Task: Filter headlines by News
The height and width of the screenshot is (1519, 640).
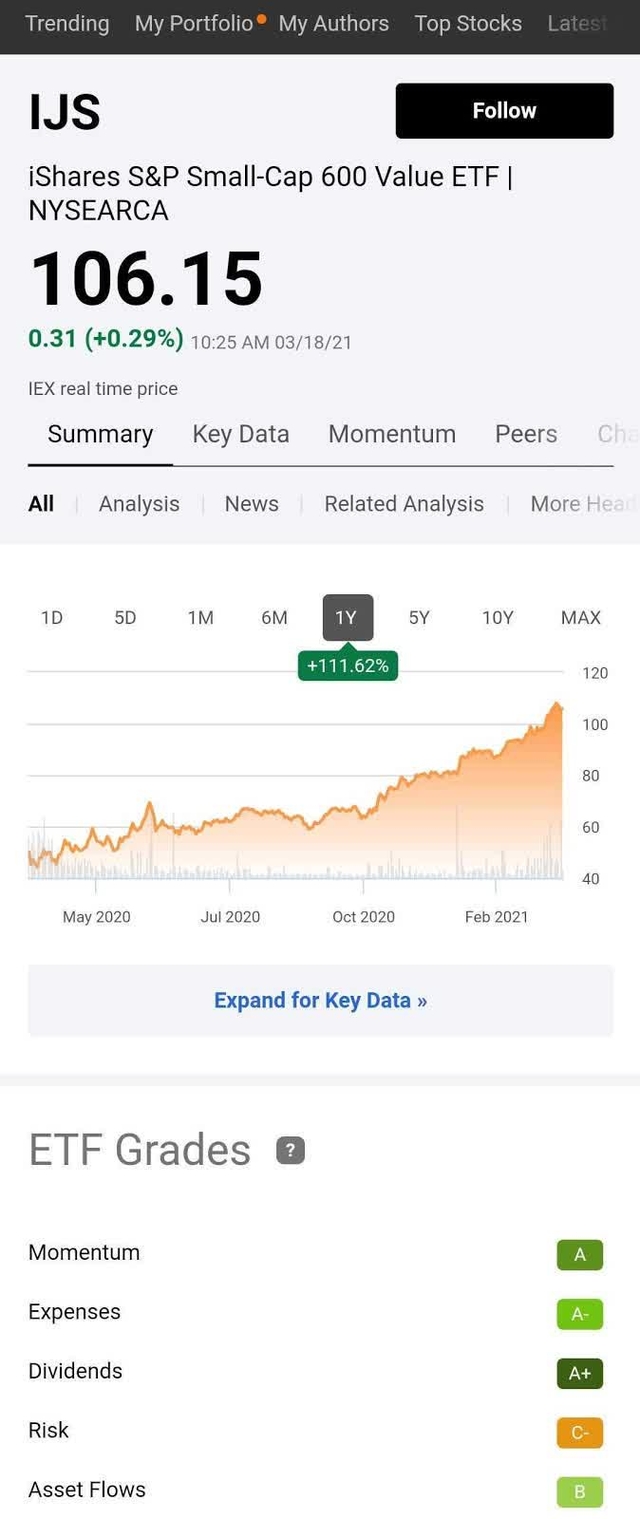Action: tap(252, 504)
